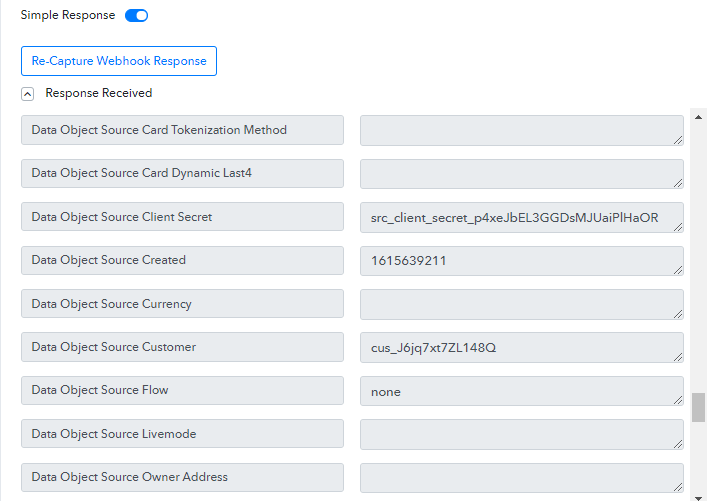Click the vertical scrollbar thumb
Viewport: 726px width, 501px height.
click(698, 408)
